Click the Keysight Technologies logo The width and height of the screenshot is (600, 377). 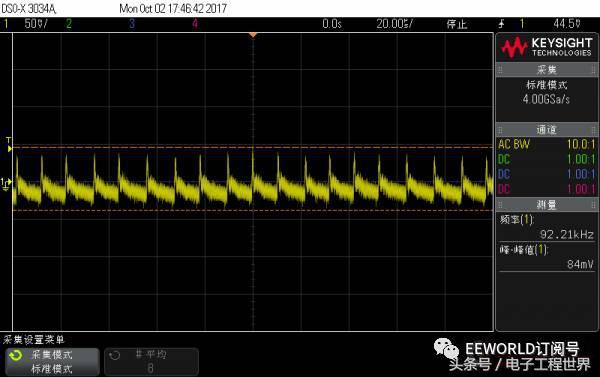click(547, 47)
